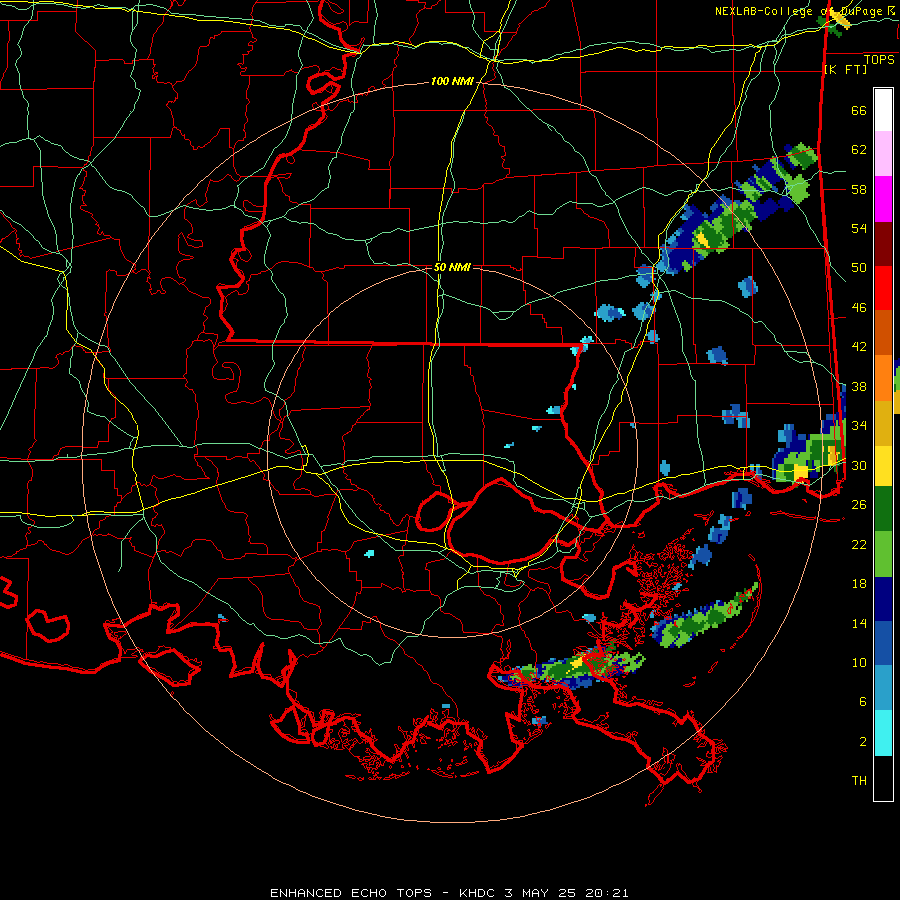Click the "38" legend value
The image size is (900, 900).
point(859,386)
